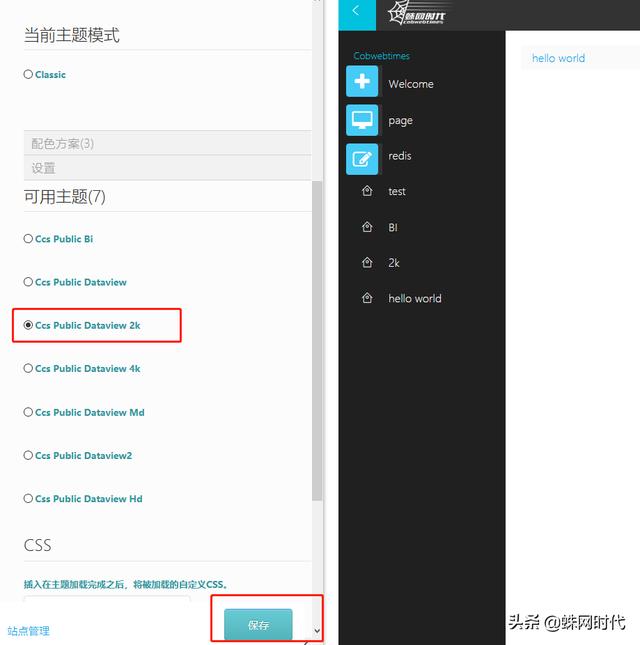Expand the 配色方案(3) section
640x645 pixels.
tap(167, 143)
